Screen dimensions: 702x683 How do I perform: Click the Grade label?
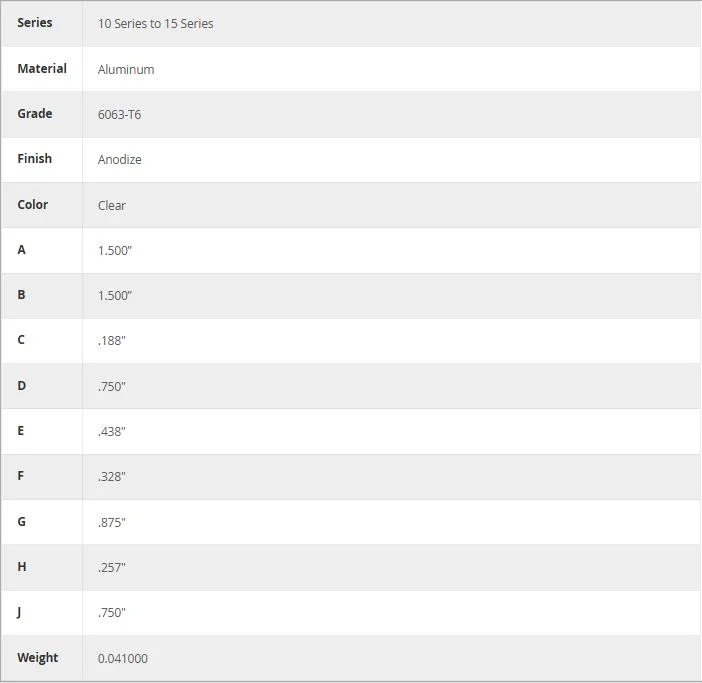(34, 114)
